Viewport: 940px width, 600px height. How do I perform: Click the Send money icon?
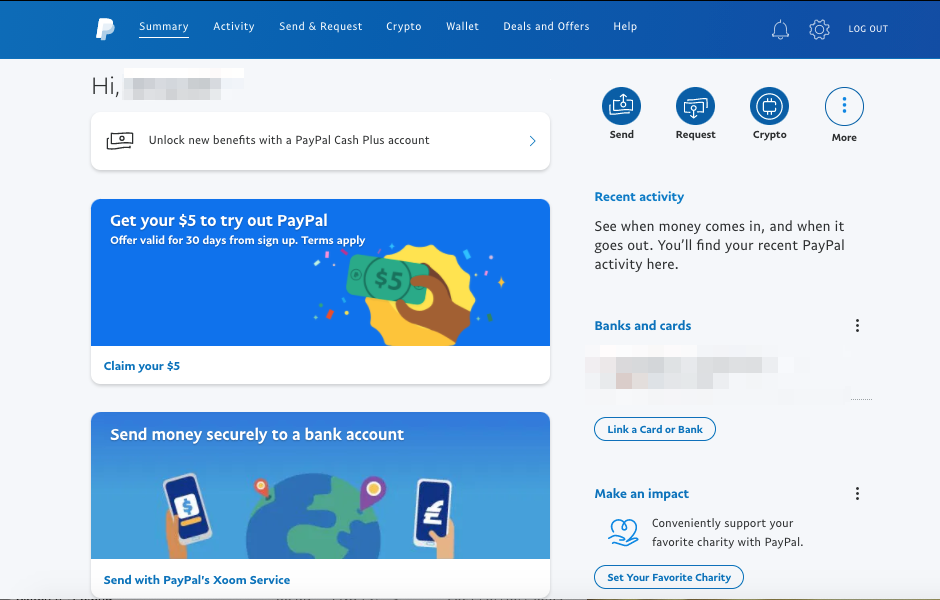[x=621, y=107]
